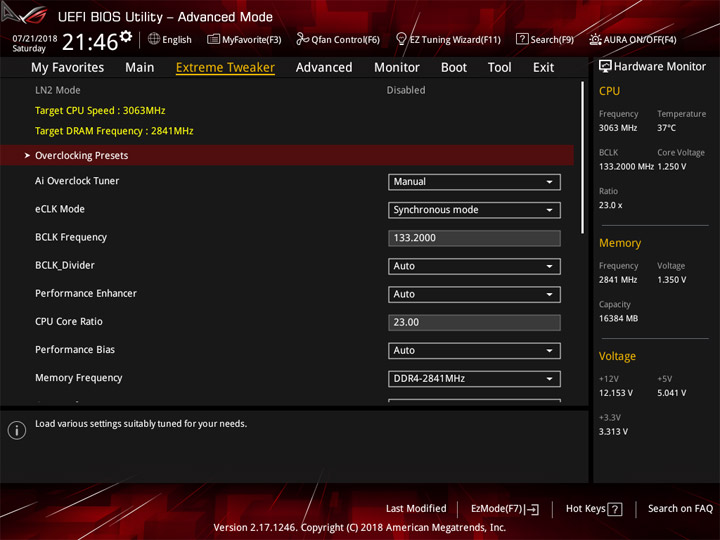Click the Hardware Monitor screen icon
The height and width of the screenshot is (540, 720).
click(x=605, y=67)
